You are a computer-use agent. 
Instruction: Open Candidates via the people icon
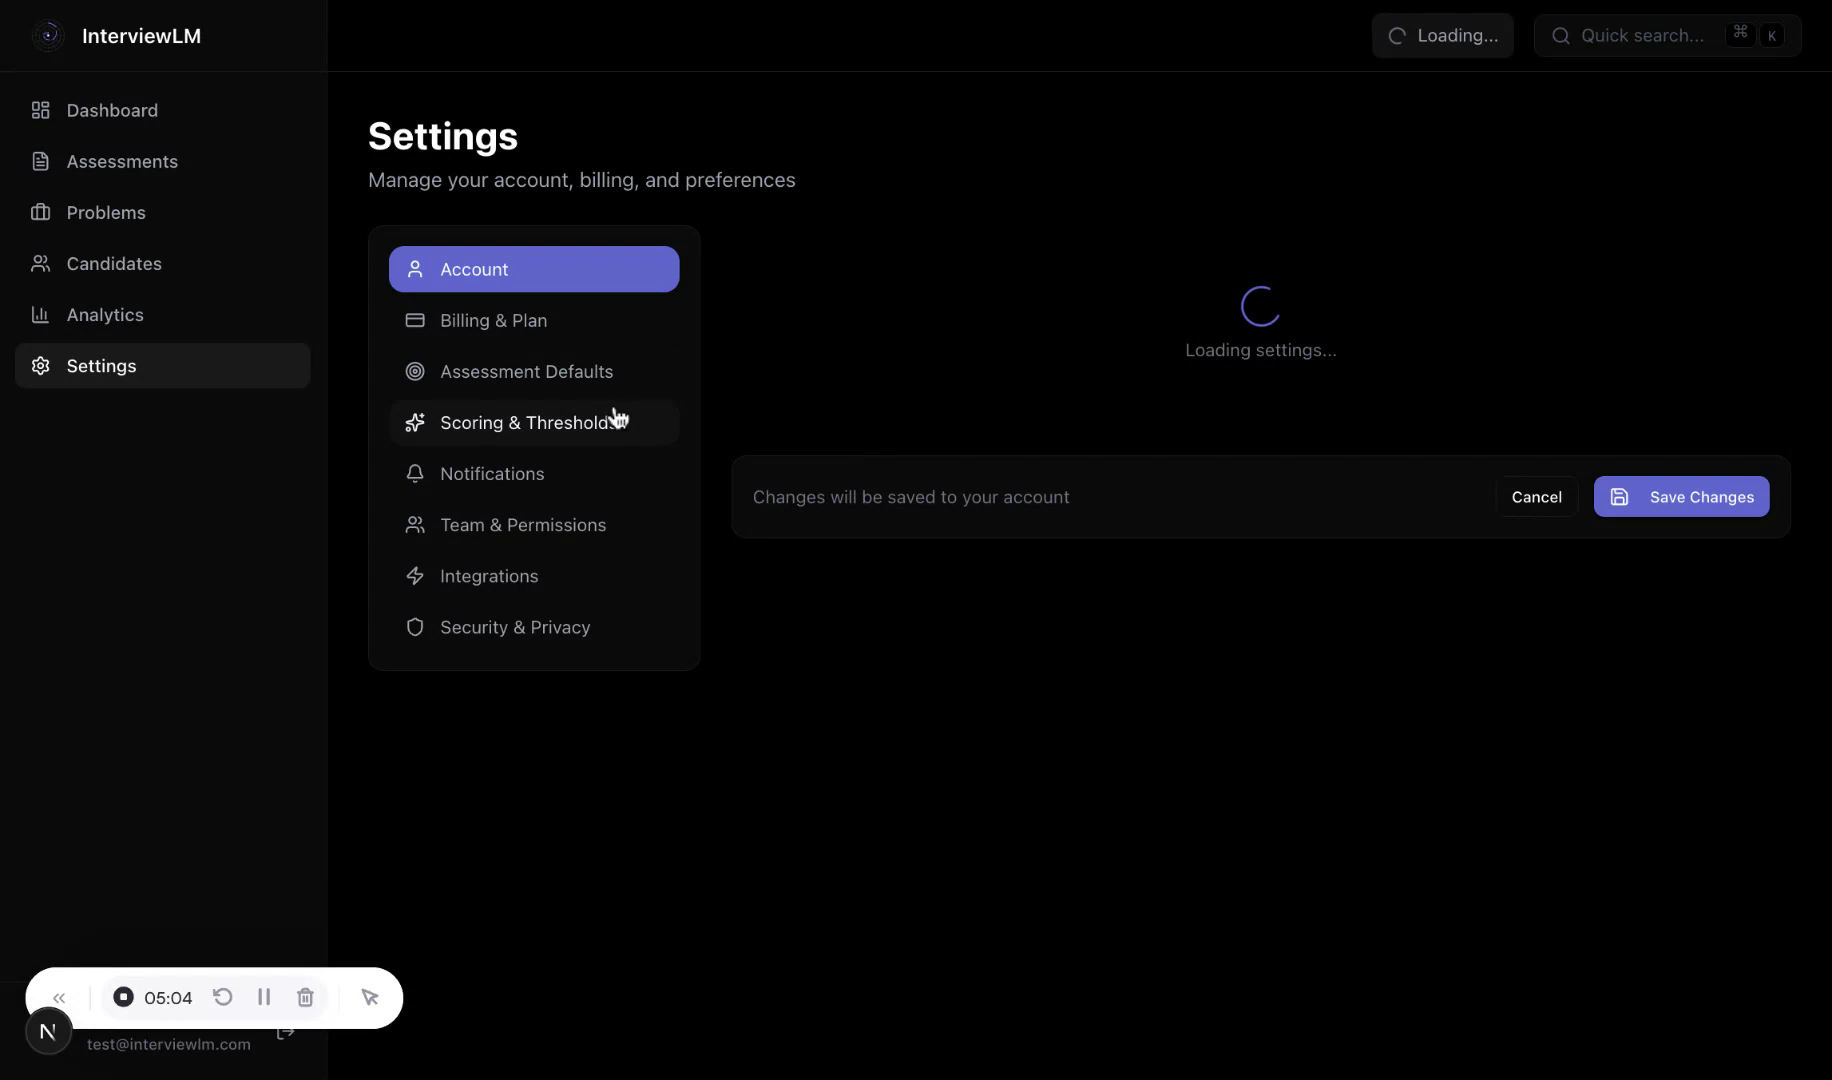coord(41,263)
